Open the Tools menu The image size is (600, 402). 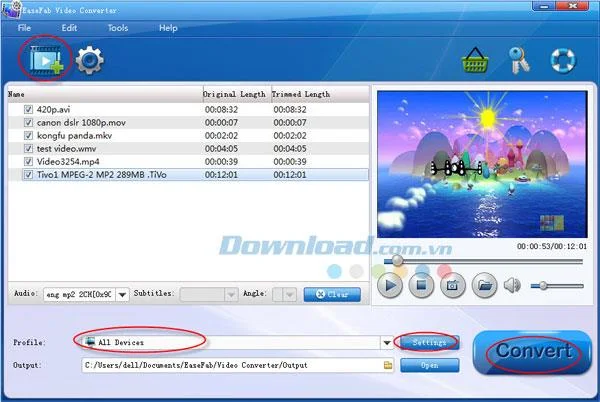point(118,28)
